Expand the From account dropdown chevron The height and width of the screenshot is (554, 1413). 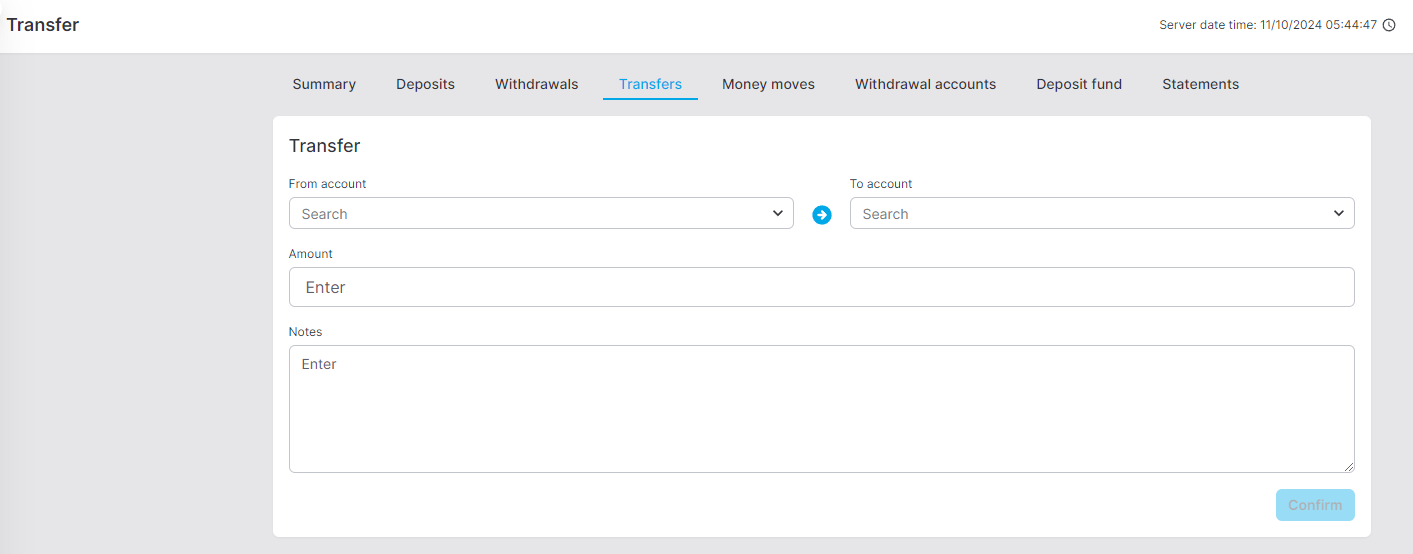point(778,213)
